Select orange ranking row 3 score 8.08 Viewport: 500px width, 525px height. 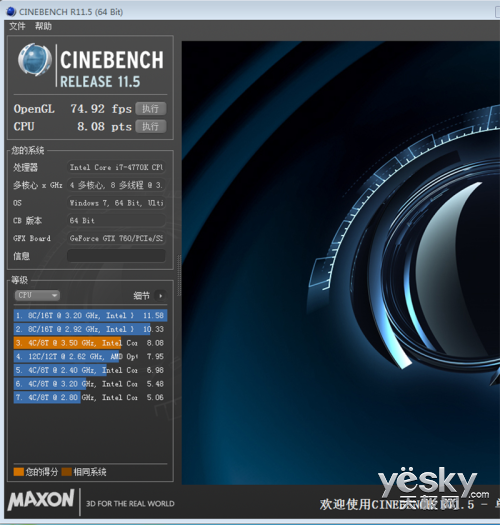pyautogui.click(x=90, y=343)
